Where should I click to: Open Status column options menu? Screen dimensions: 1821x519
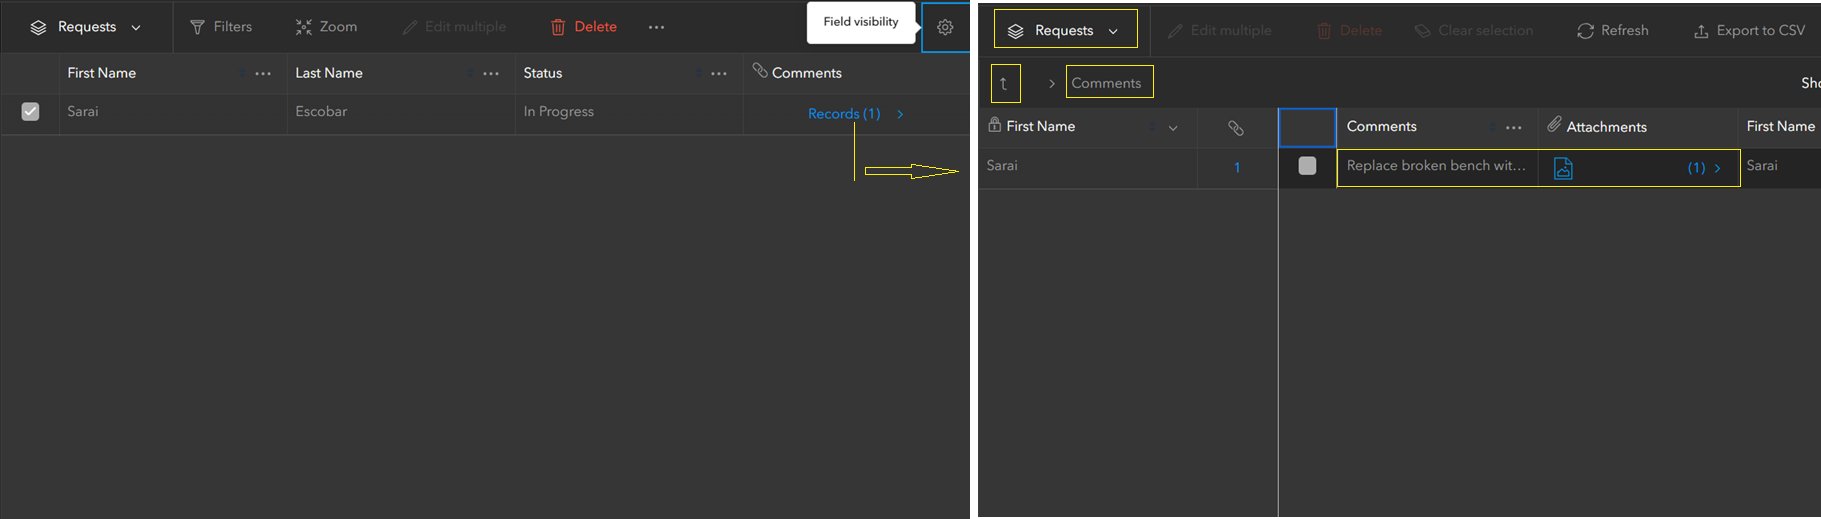tap(719, 74)
